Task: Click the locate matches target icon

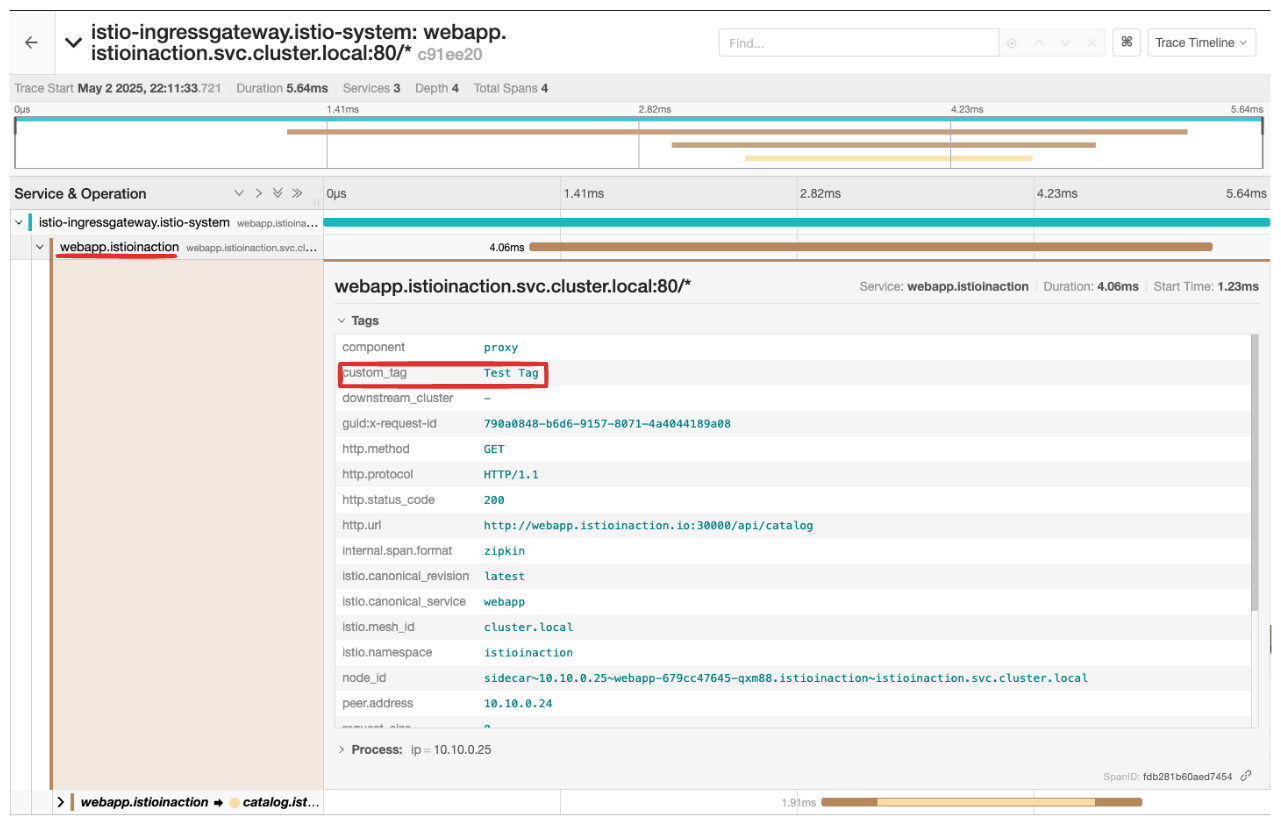Action: pyautogui.click(x=1012, y=43)
